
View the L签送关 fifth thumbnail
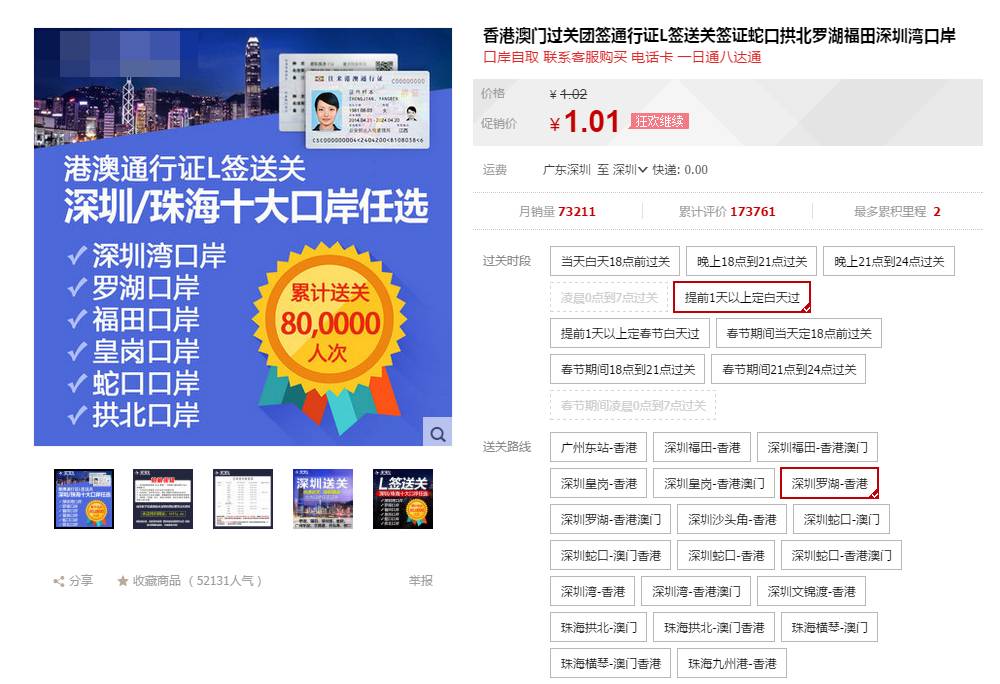(403, 499)
